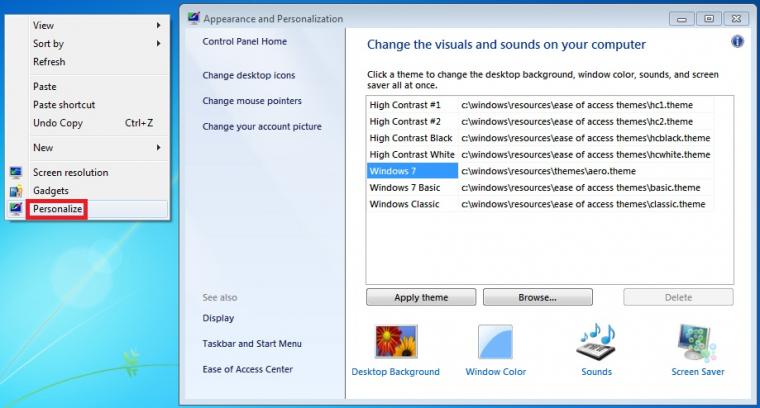The width and height of the screenshot is (760, 408).
Task: Open Gadgets from the context menu
Action: point(50,190)
